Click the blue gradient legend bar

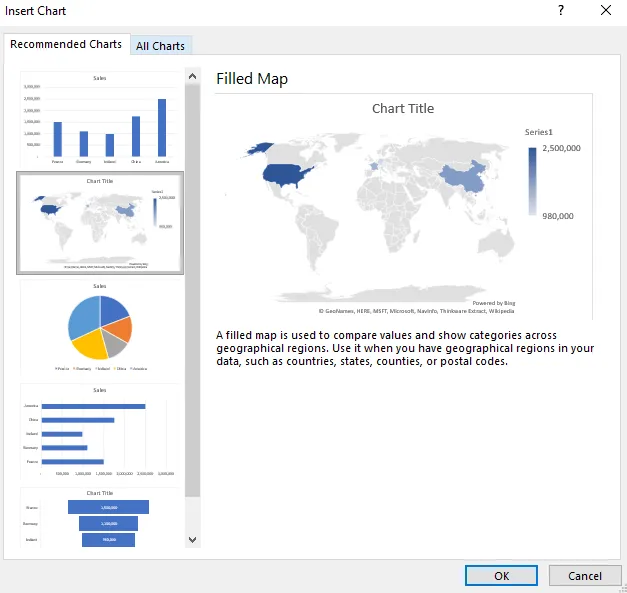532,182
